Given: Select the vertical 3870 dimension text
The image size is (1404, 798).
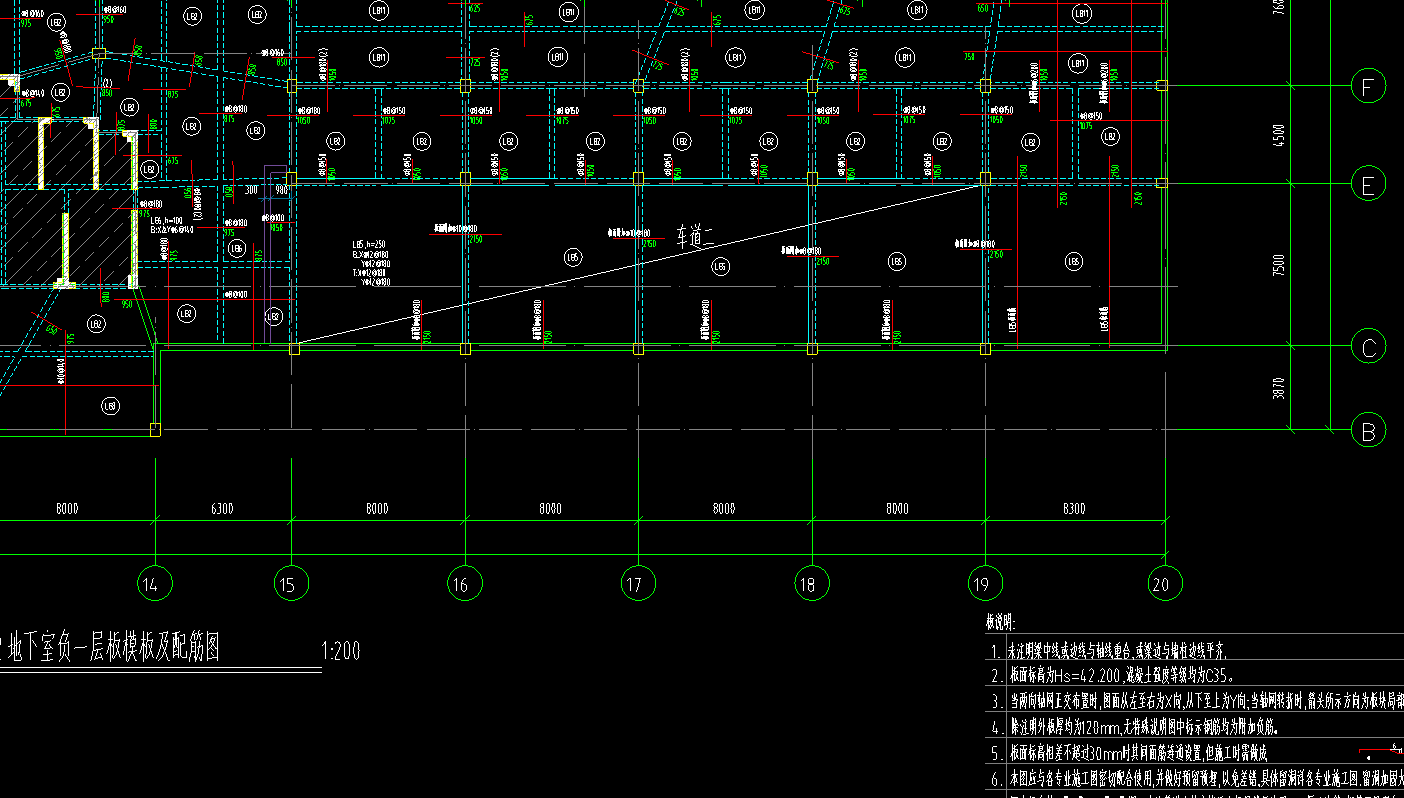Looking at the screenshot, I should click(1279, 389).
